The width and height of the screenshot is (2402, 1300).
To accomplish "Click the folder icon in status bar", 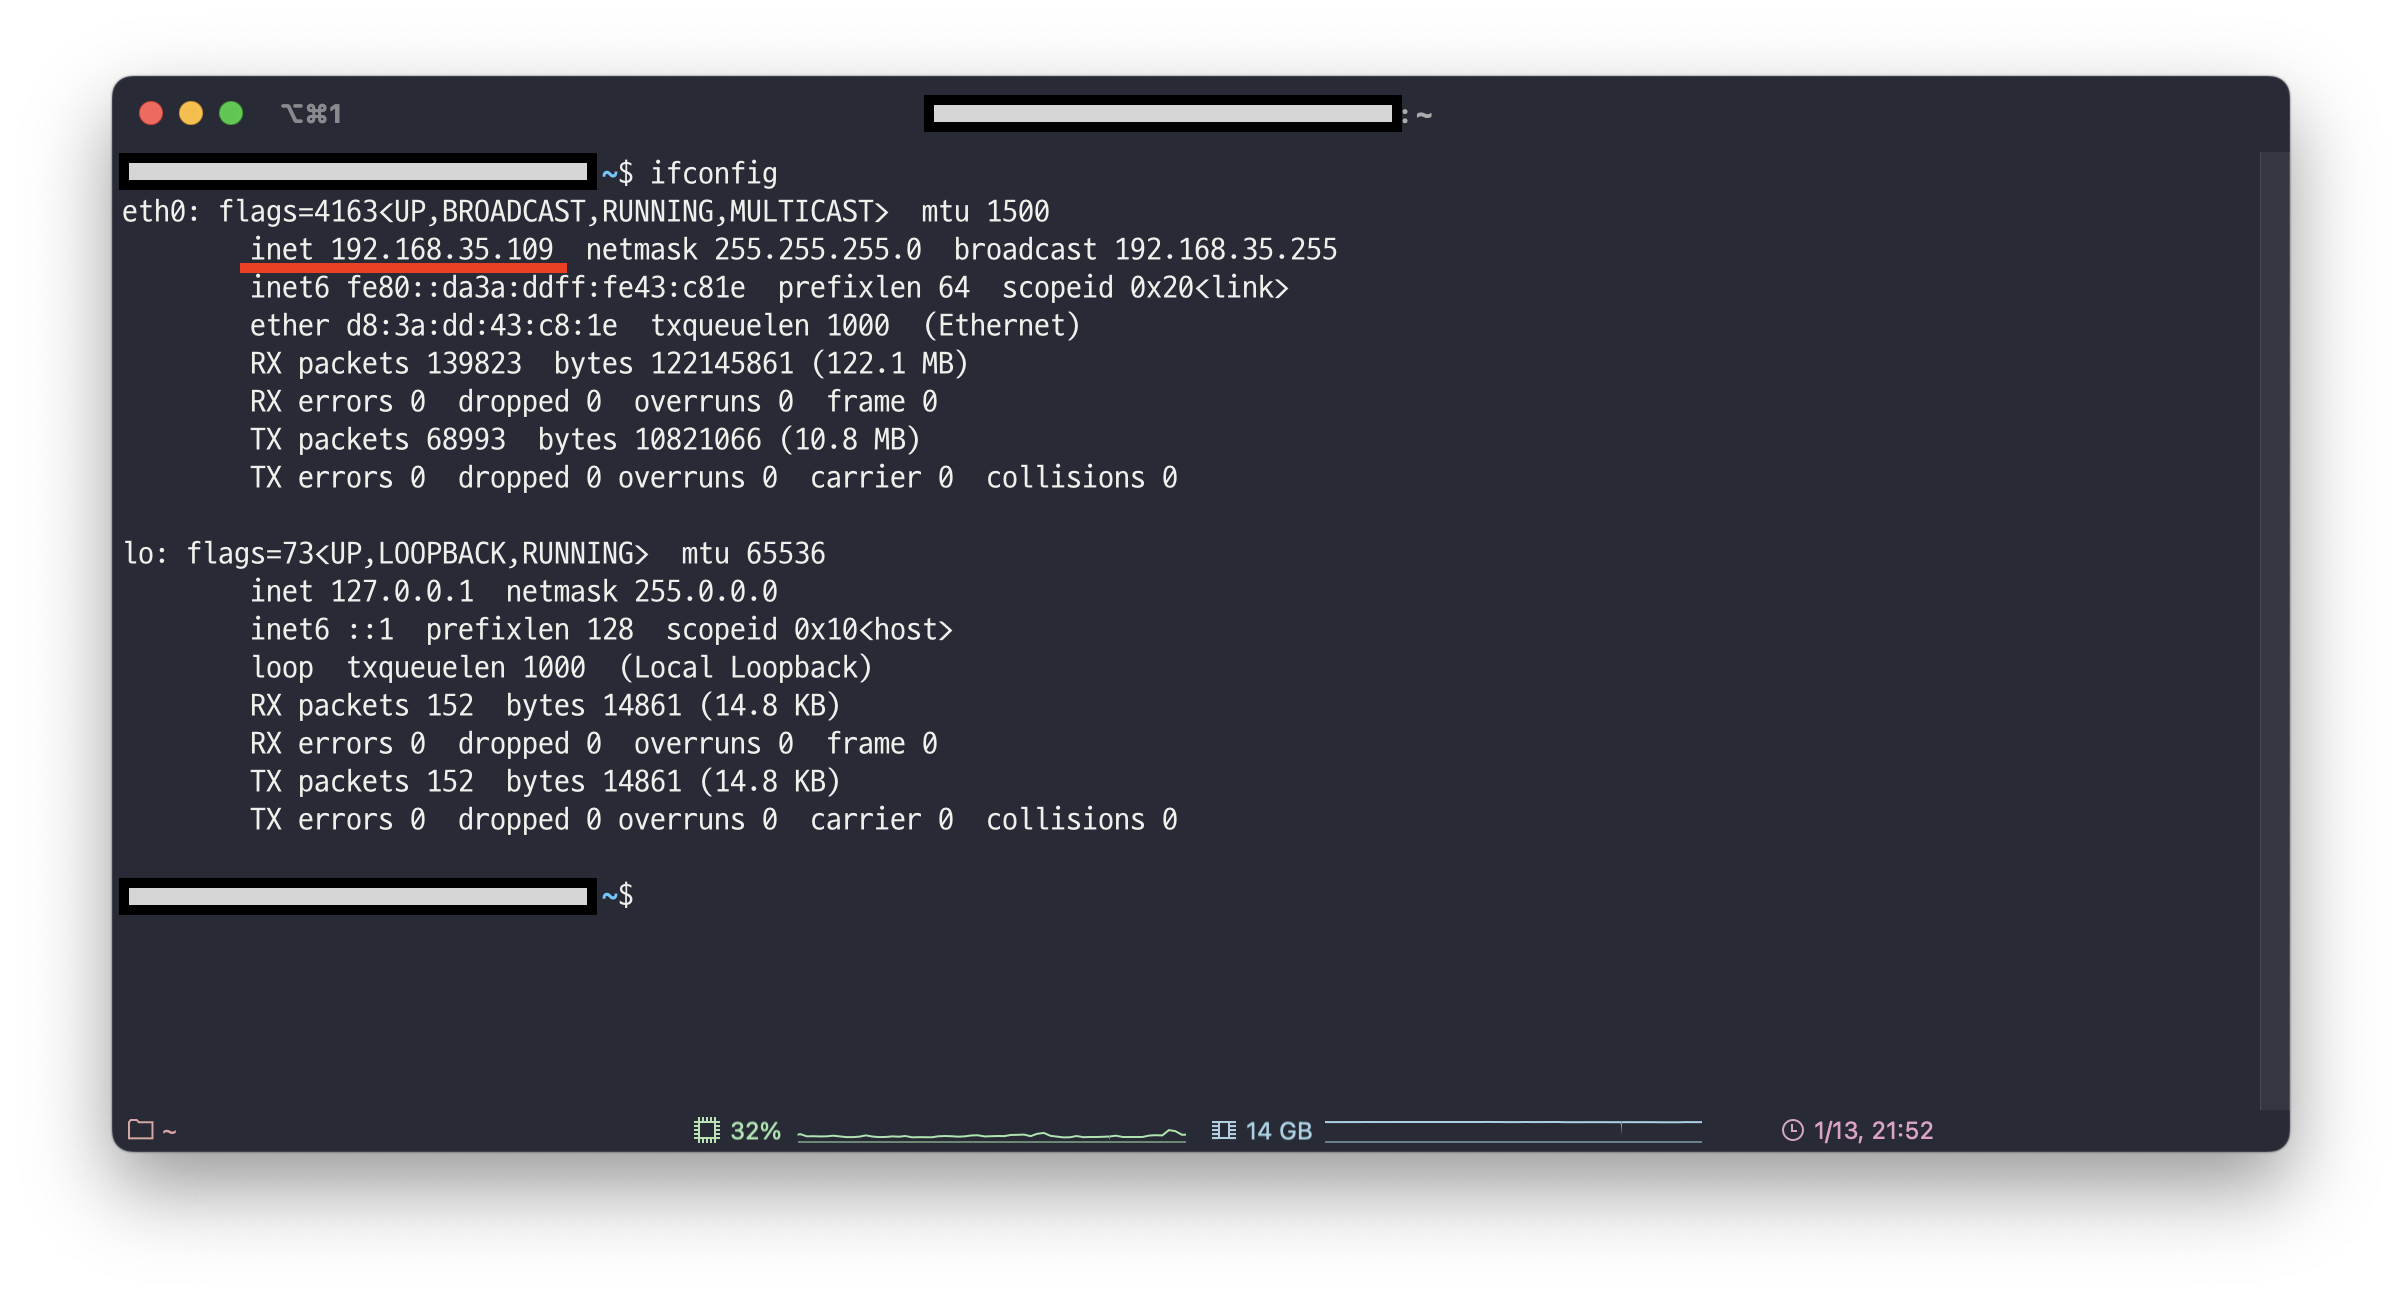I will [140, 1130].
